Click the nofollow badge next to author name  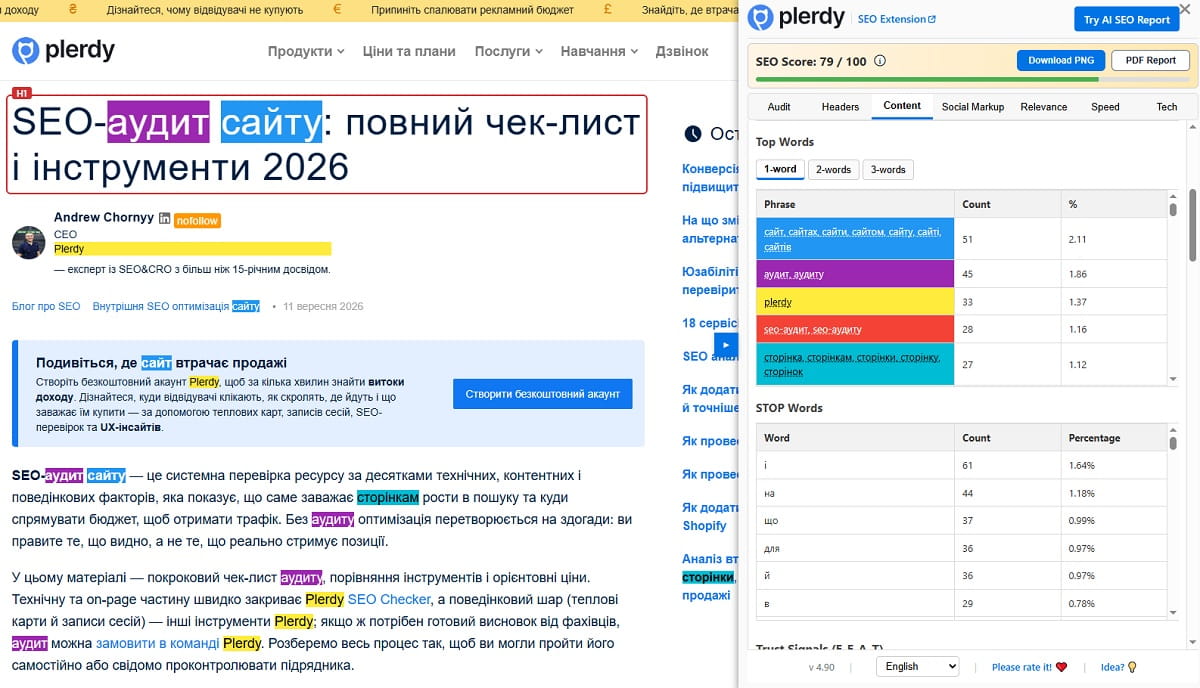click(197, 220)
